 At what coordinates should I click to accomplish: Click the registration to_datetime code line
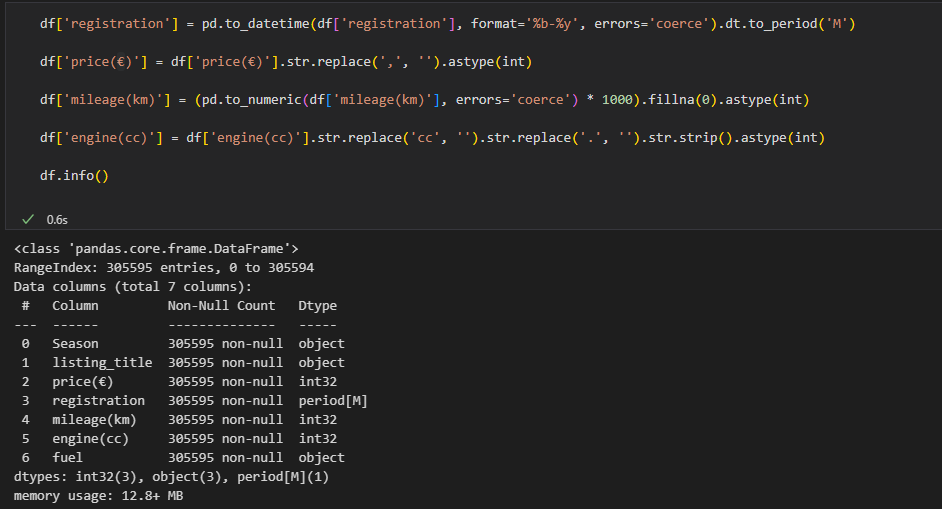[448, 23]
